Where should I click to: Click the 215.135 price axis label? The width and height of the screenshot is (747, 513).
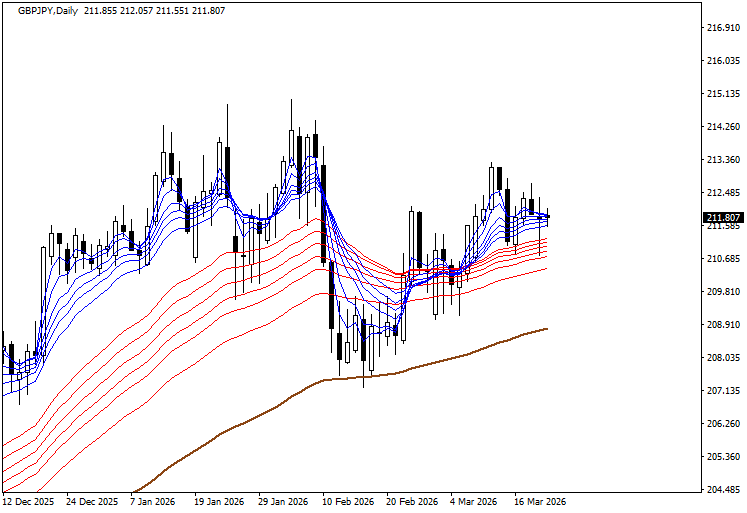pyautogui.click(x=722, y=94)
